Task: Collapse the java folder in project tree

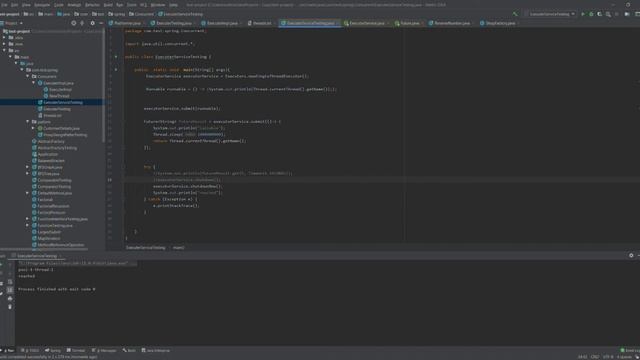Action: (x=16, y=64)
